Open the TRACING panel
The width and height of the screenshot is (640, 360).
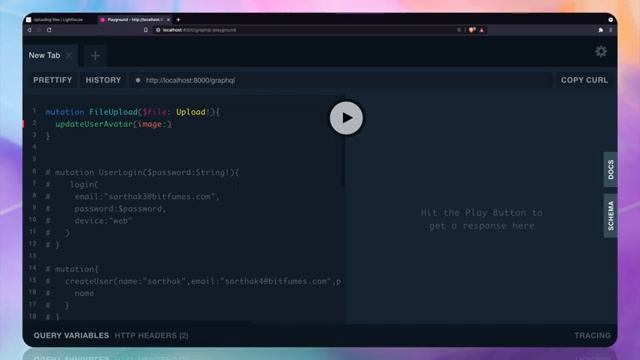592,336
